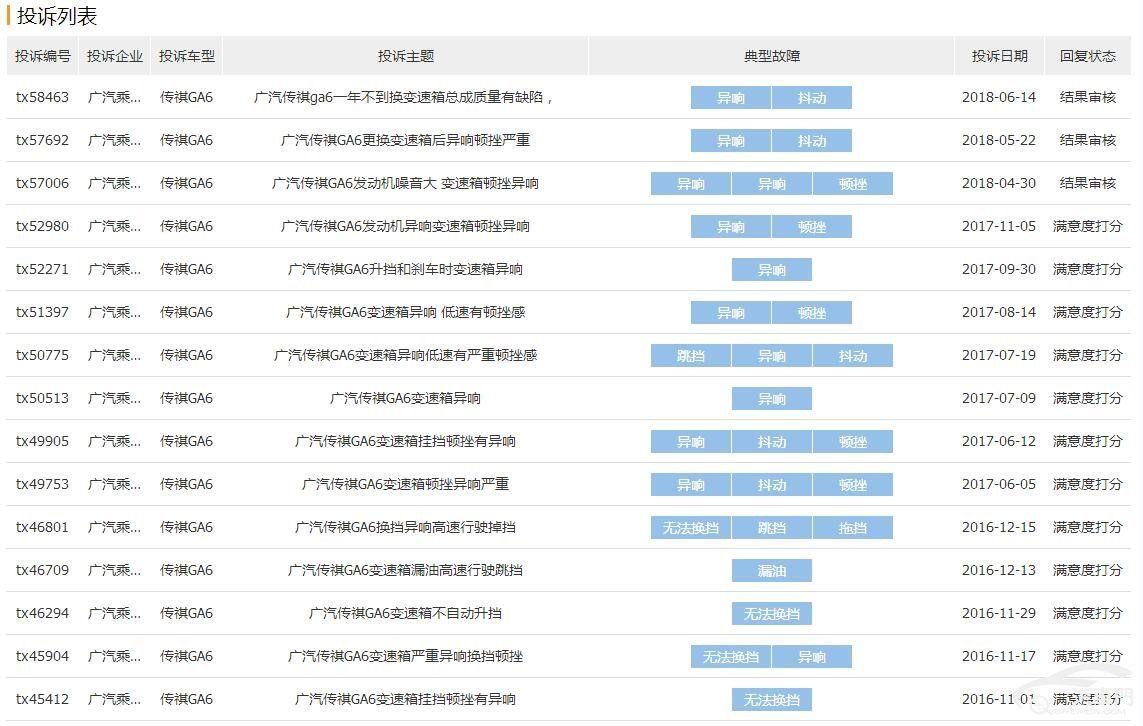Click the 投诉列表 section title
This screenshot has width=1143, height=726.
point(57,16)
